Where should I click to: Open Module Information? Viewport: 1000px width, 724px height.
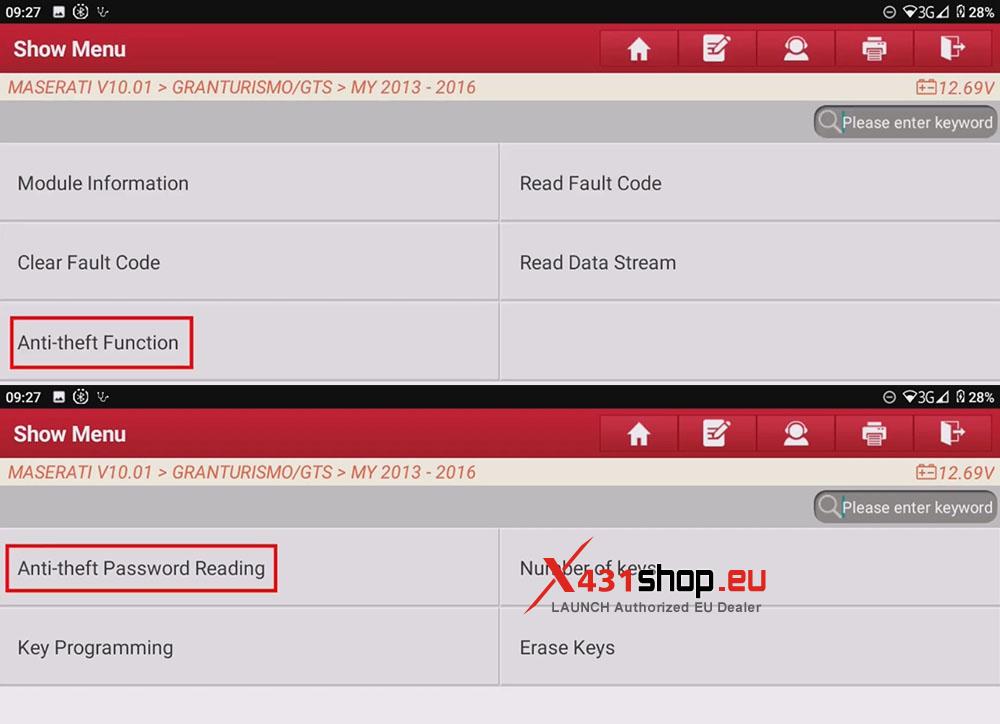249,183
